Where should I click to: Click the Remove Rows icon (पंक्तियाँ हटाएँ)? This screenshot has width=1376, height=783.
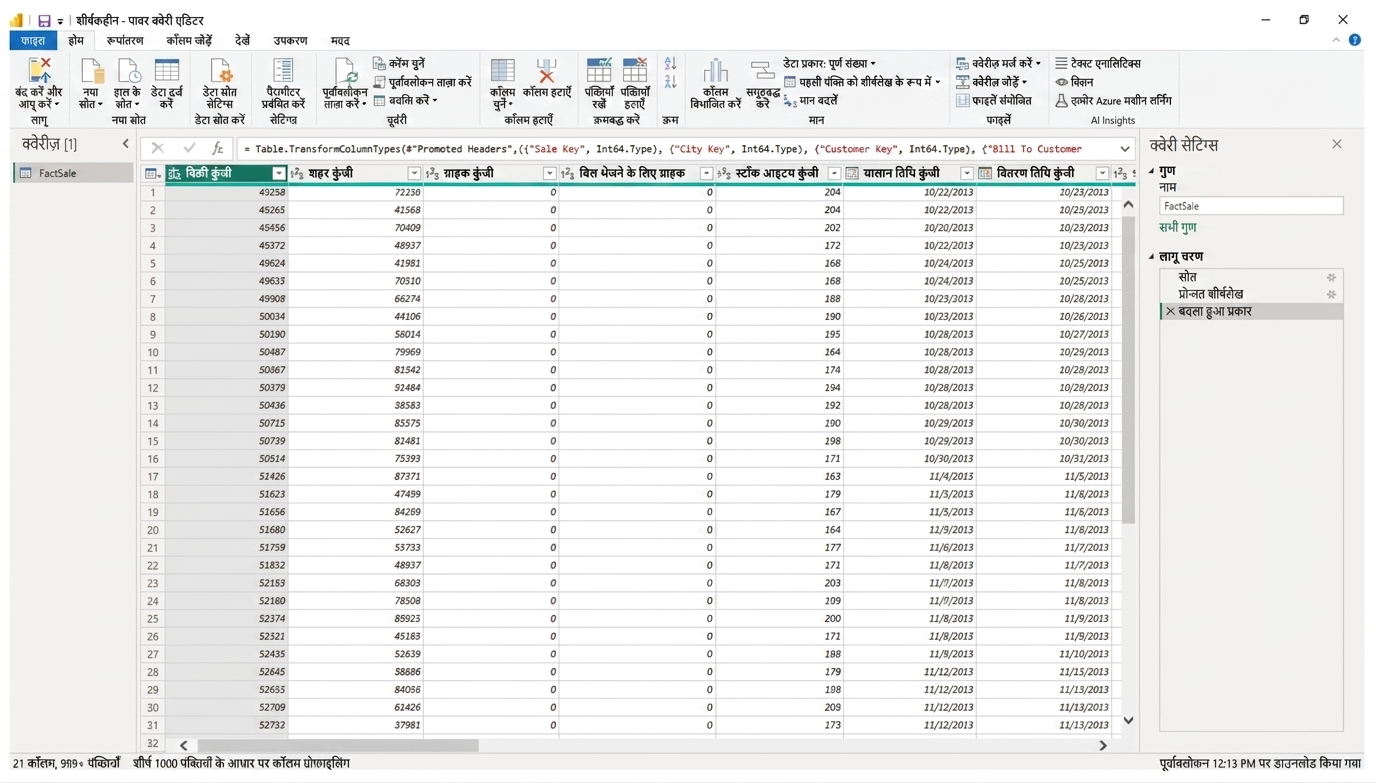tap(635, 70)
